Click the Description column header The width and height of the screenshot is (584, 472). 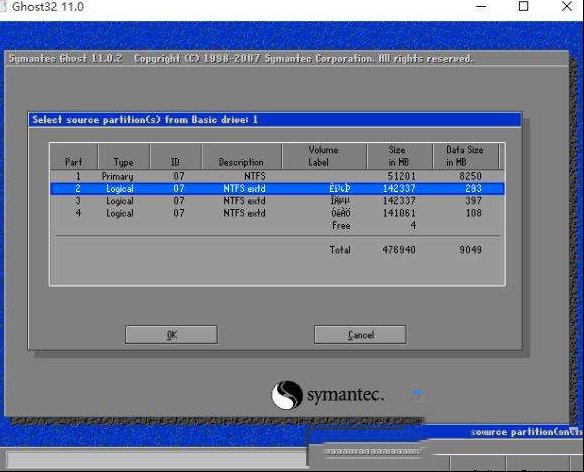[x=241, y=156]
